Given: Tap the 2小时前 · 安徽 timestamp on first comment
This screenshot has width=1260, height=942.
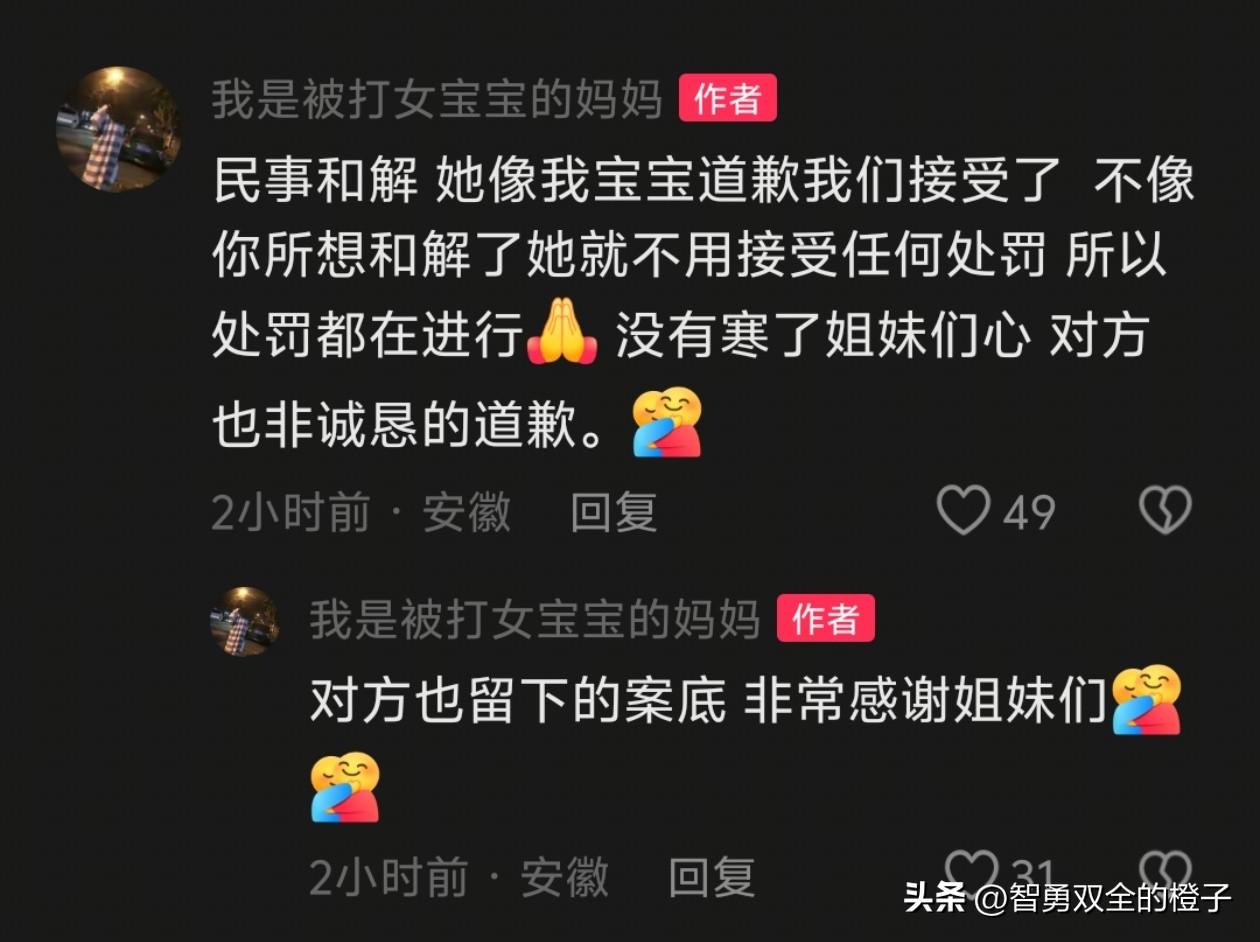Looking at the screenshot, I should click(361, 513).
